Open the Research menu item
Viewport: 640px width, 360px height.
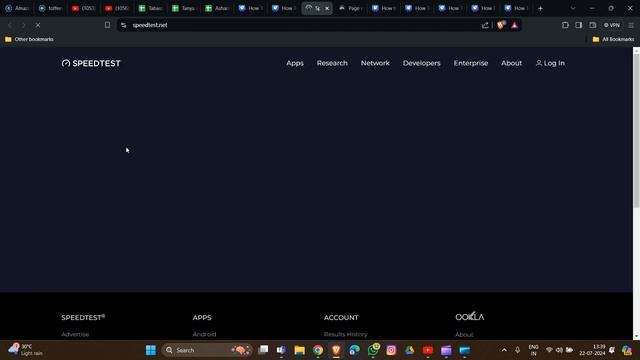[x=332, y=63]
